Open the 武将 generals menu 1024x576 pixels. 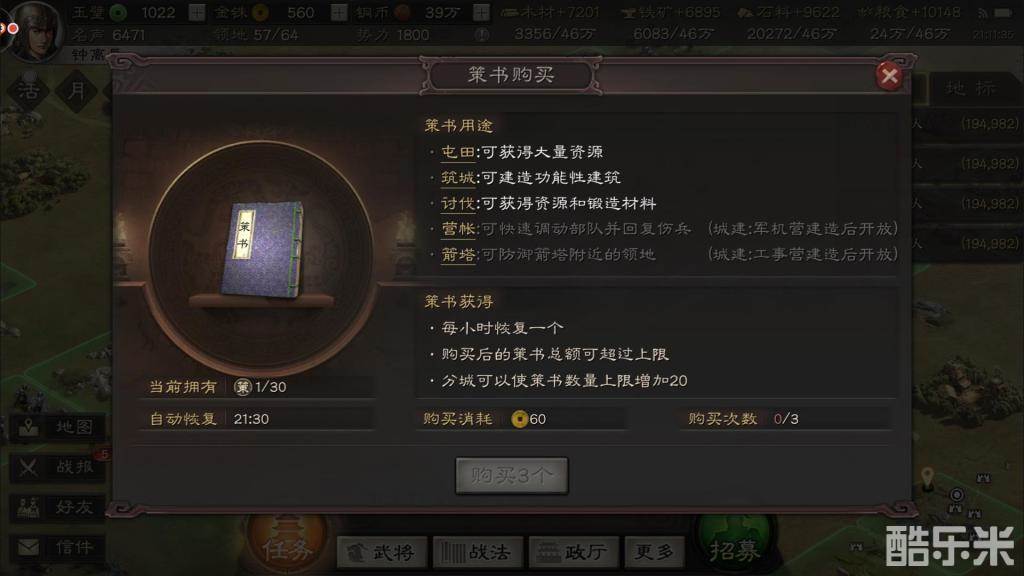383,552
